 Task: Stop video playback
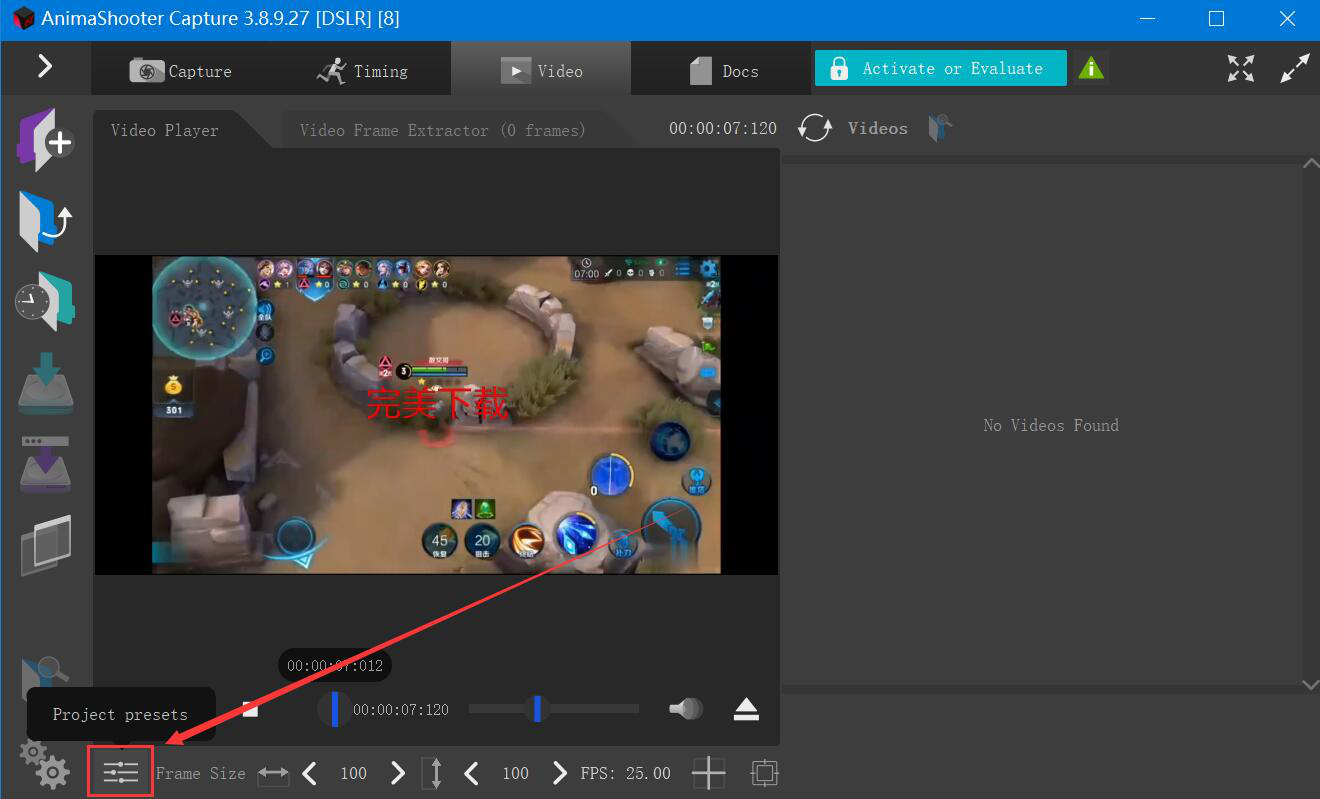[x=250, y=709]
